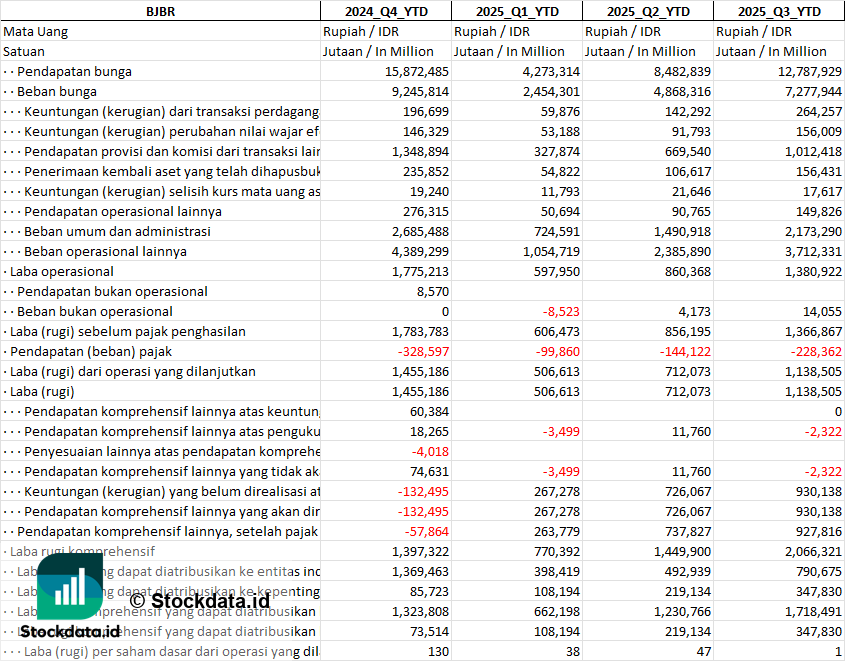Click the red -57,864 cell
The height and width of the screenshot is (661, 845).
tap(427, 531)
